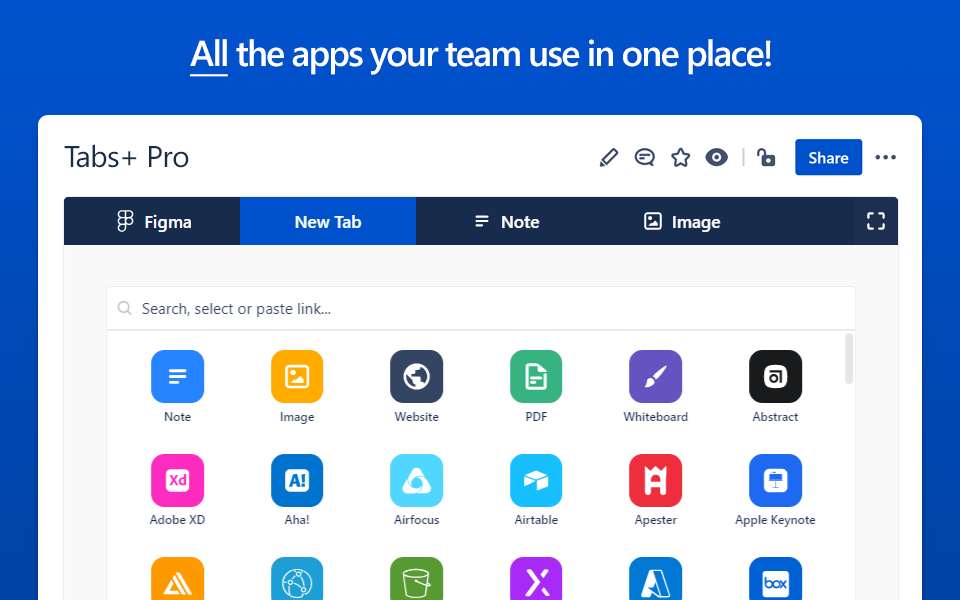Image resolution: width=960 pixels, height=600 pixels.
Task: Click the teal globe network app icon
Action: click(x=297, y=579)
